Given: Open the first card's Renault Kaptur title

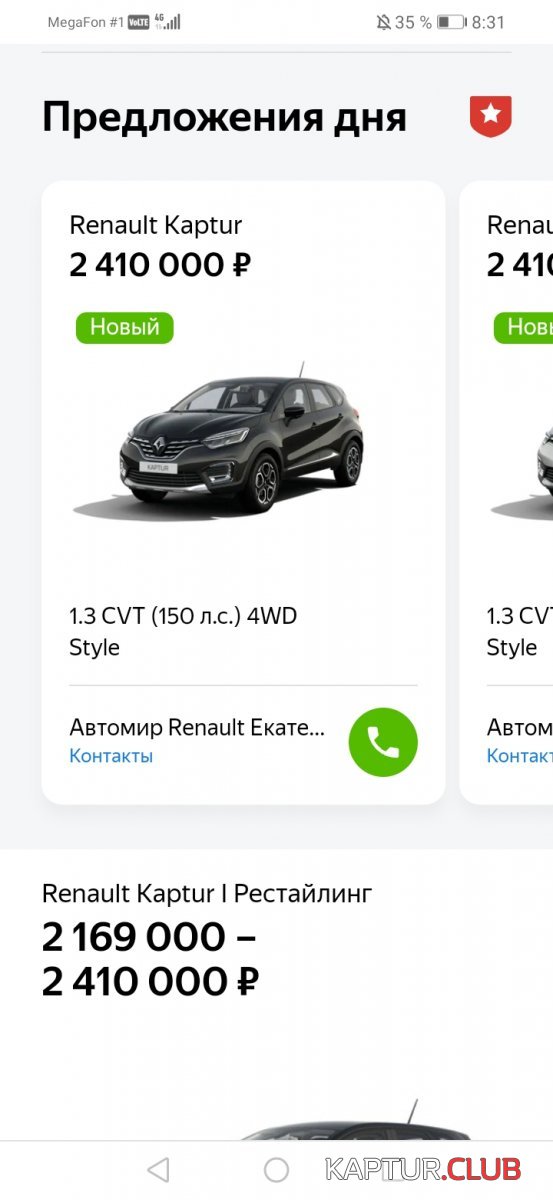Looking at the screenshot, I should (x=155, y=225).
